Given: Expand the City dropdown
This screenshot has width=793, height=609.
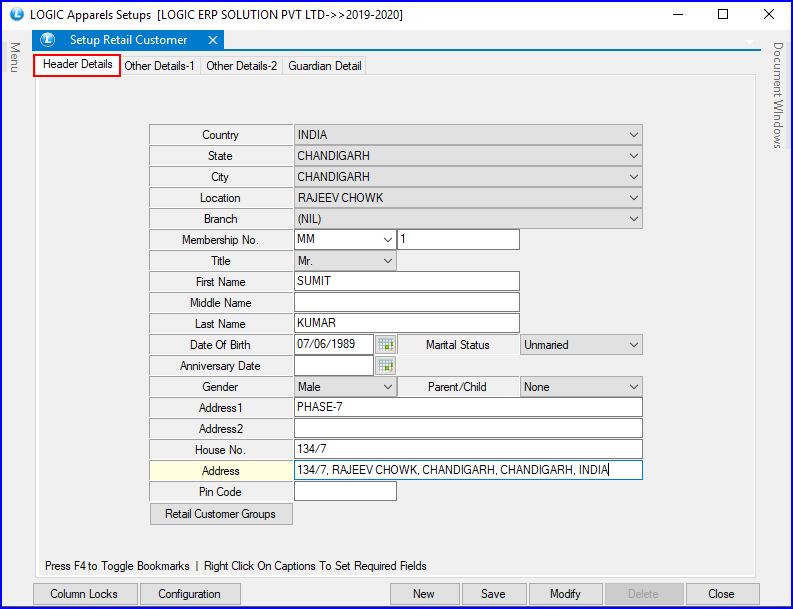Looking at the screenshot, I should [x=633, y=177].
